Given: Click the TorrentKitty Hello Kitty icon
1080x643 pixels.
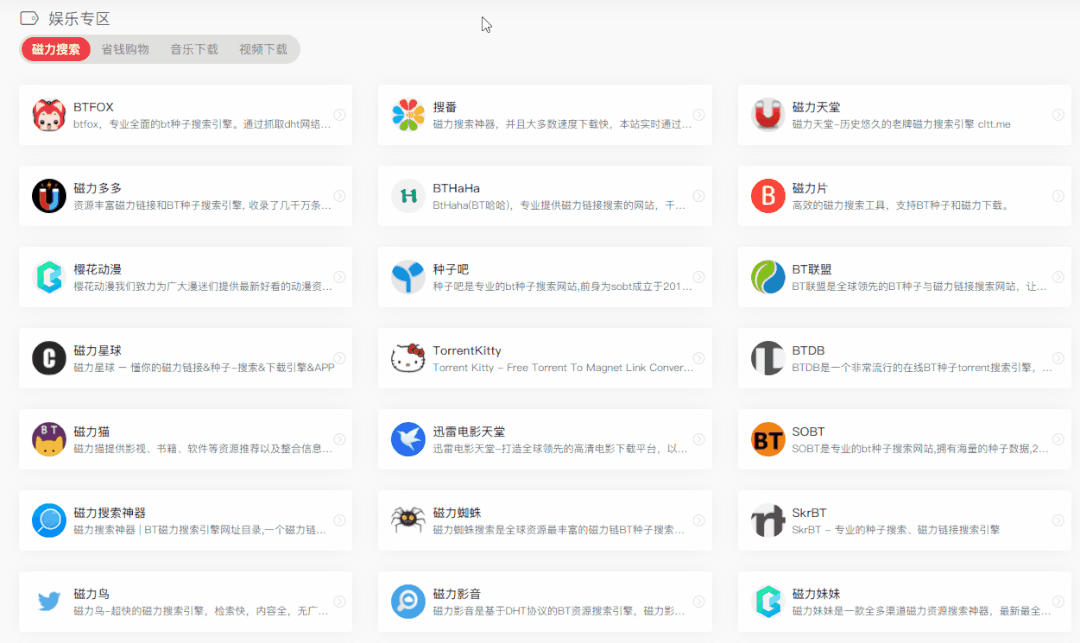Looking at the screenshot, I should [408, 359].
